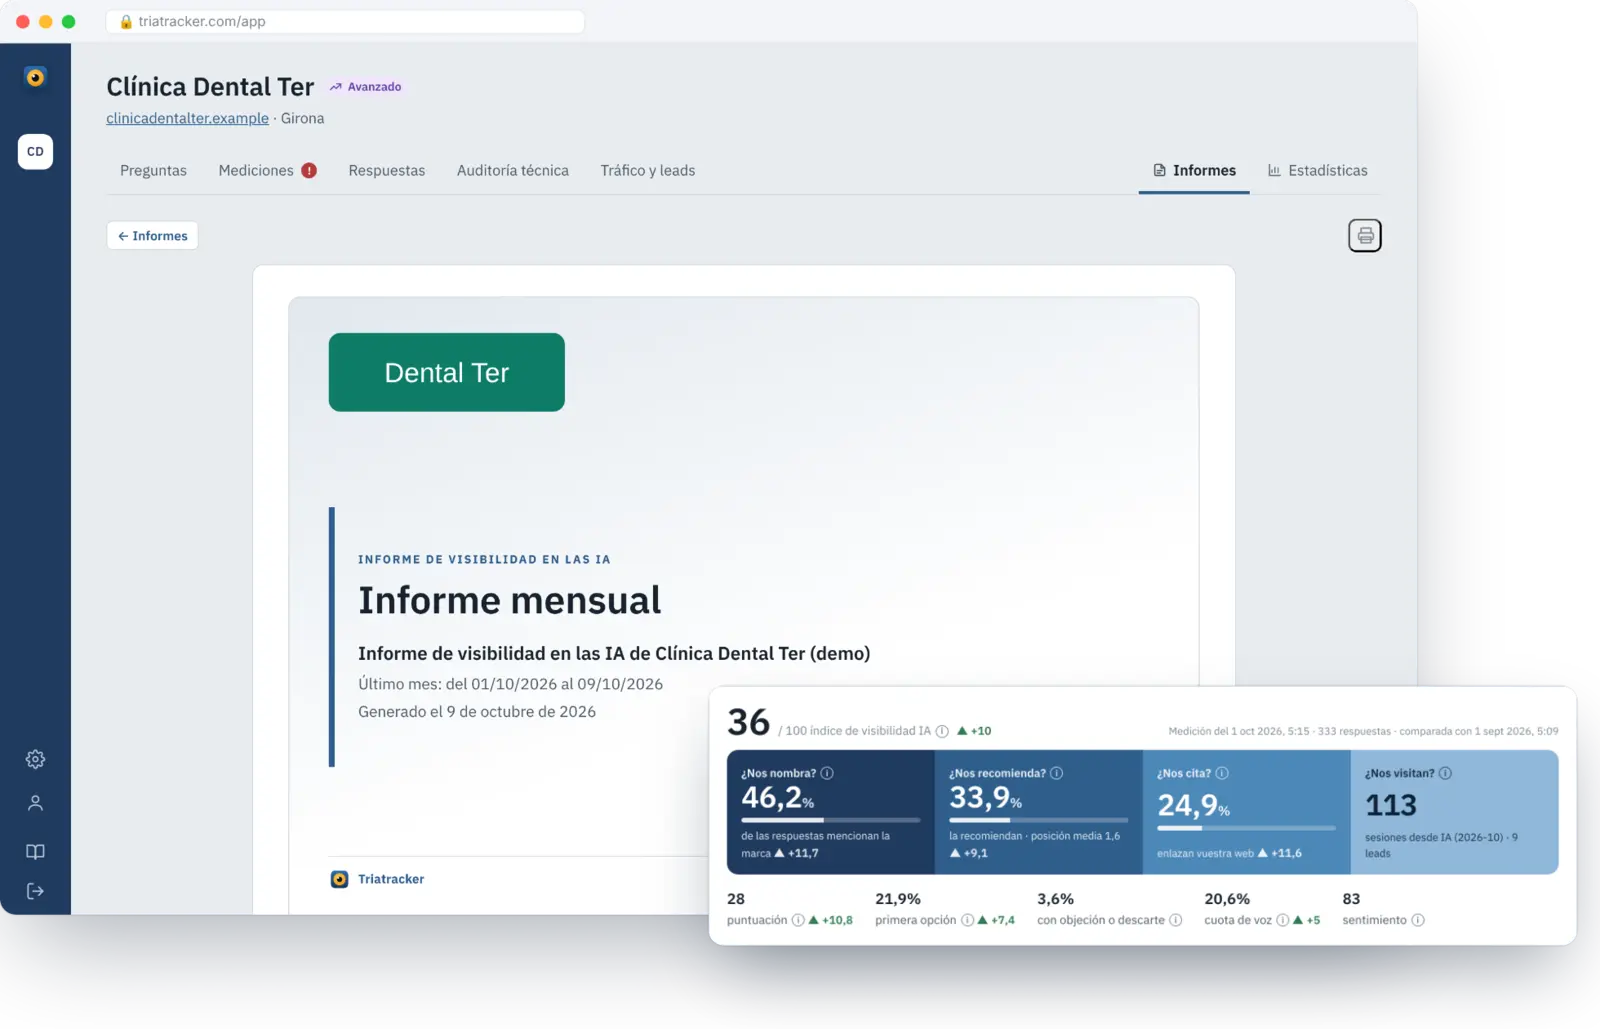This screenshot has width=1600, height=1029.
Task: Open the Respuestas tab
Action: click(x=387, y=171)
